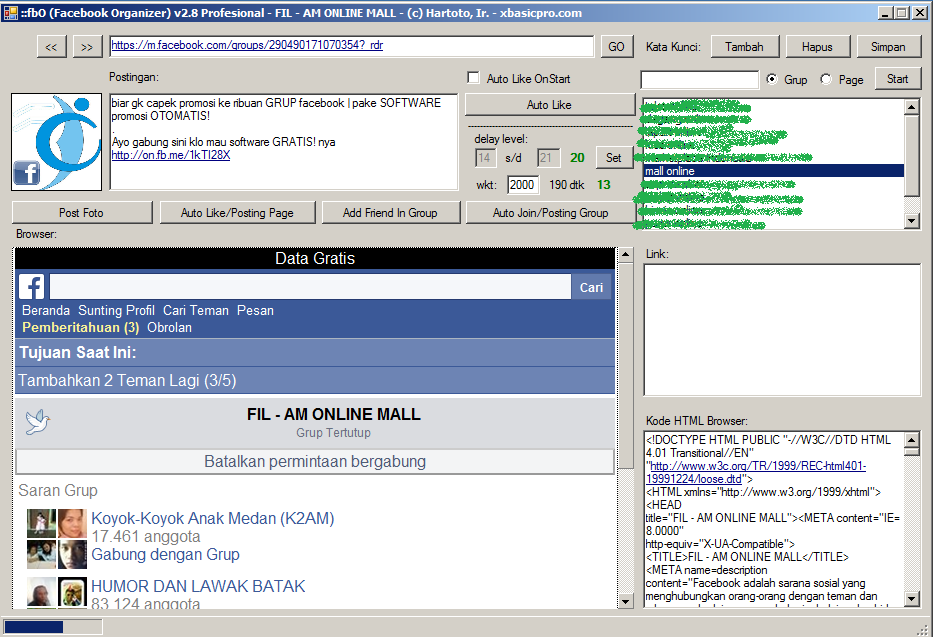The height and width of the screenshot is (637, 933).
Task: Open HUMOR DAN LAWAK BATAK group
Action: 198,586
